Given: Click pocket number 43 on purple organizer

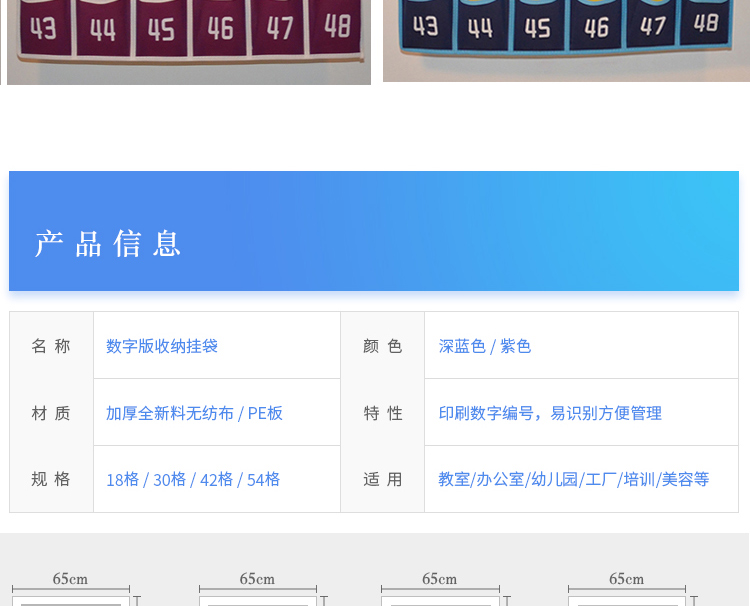Looking at the screenshot, I should (x=43, y=31).
